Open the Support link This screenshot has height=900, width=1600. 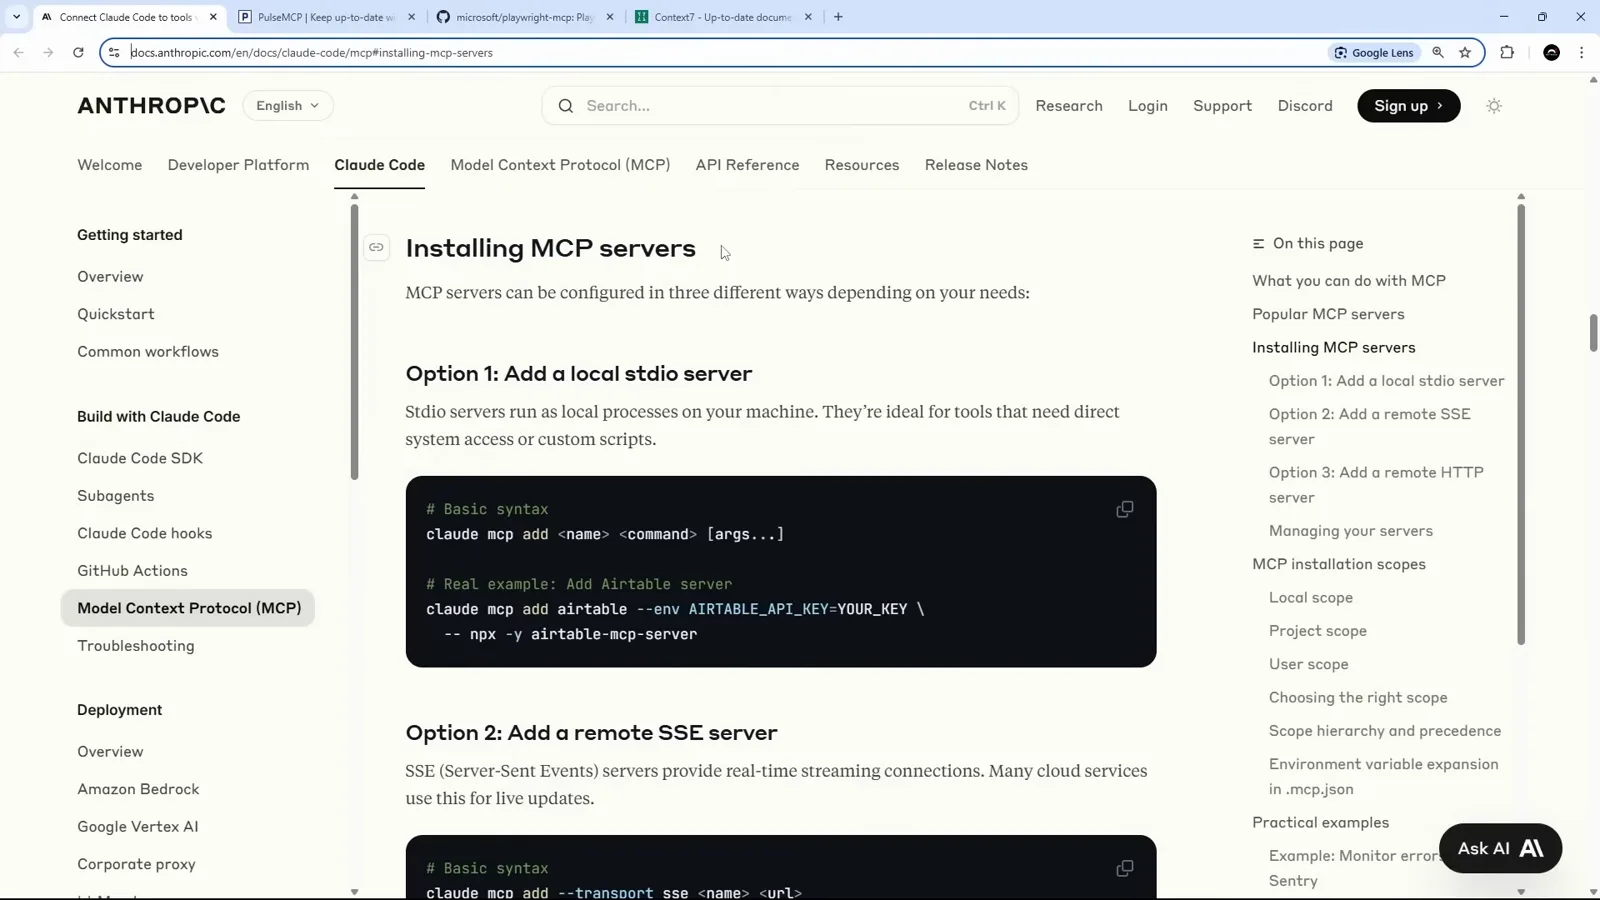[x=1222, y=106]
